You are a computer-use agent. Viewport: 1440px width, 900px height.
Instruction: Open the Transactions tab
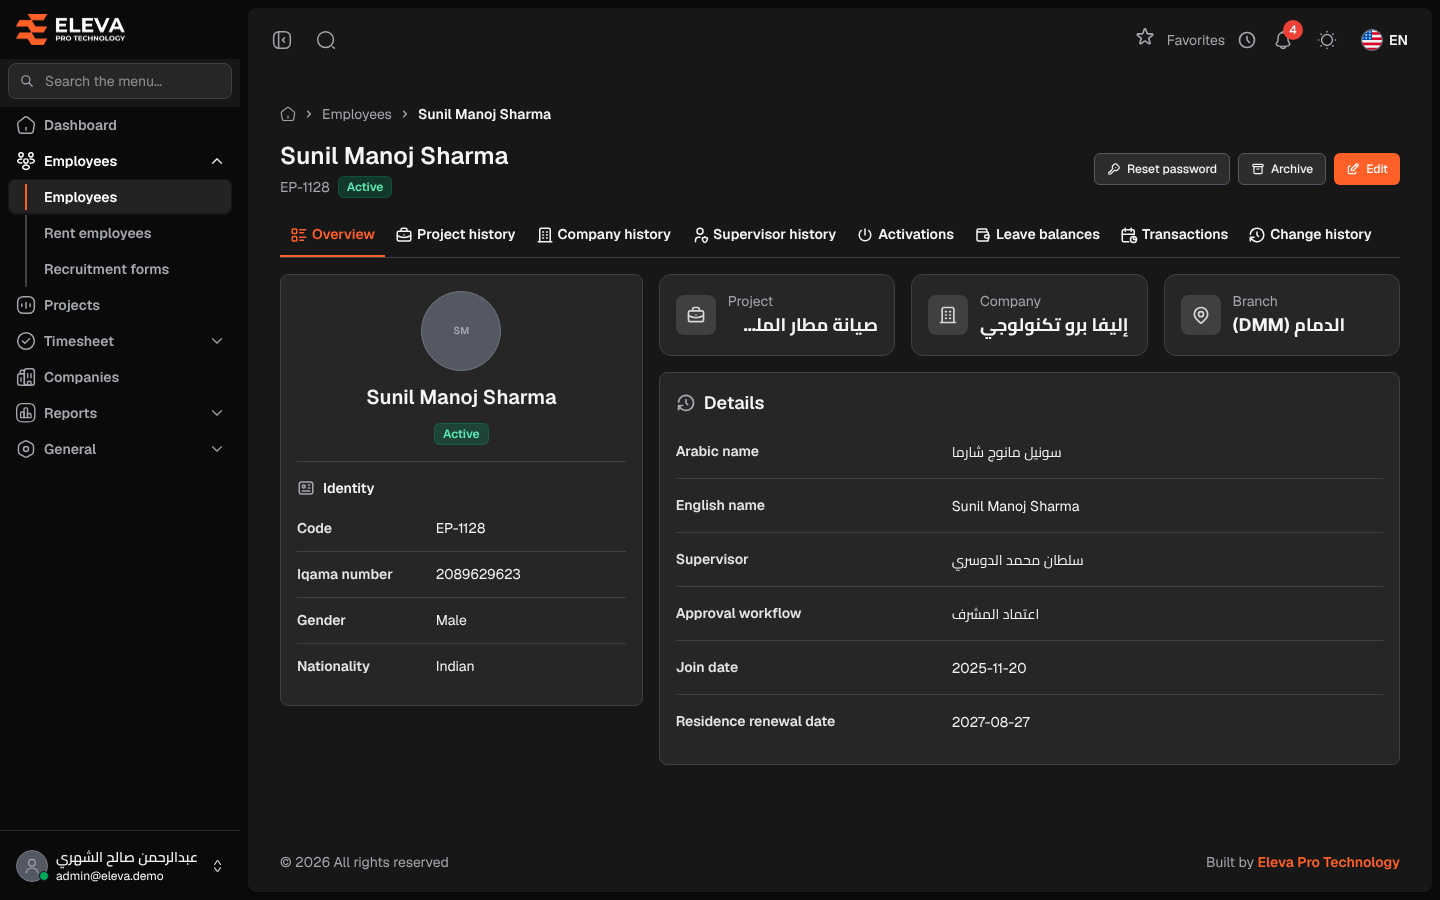[x=1175, y=235]
